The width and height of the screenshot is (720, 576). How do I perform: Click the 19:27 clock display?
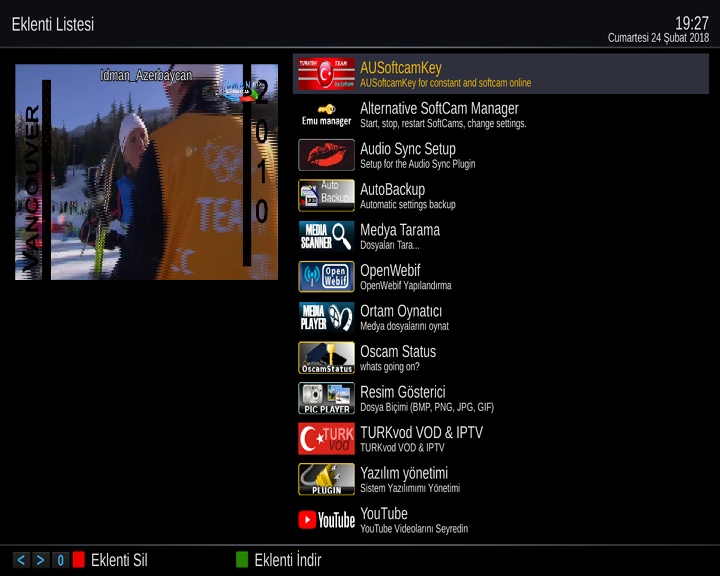[x=692, y=23]
